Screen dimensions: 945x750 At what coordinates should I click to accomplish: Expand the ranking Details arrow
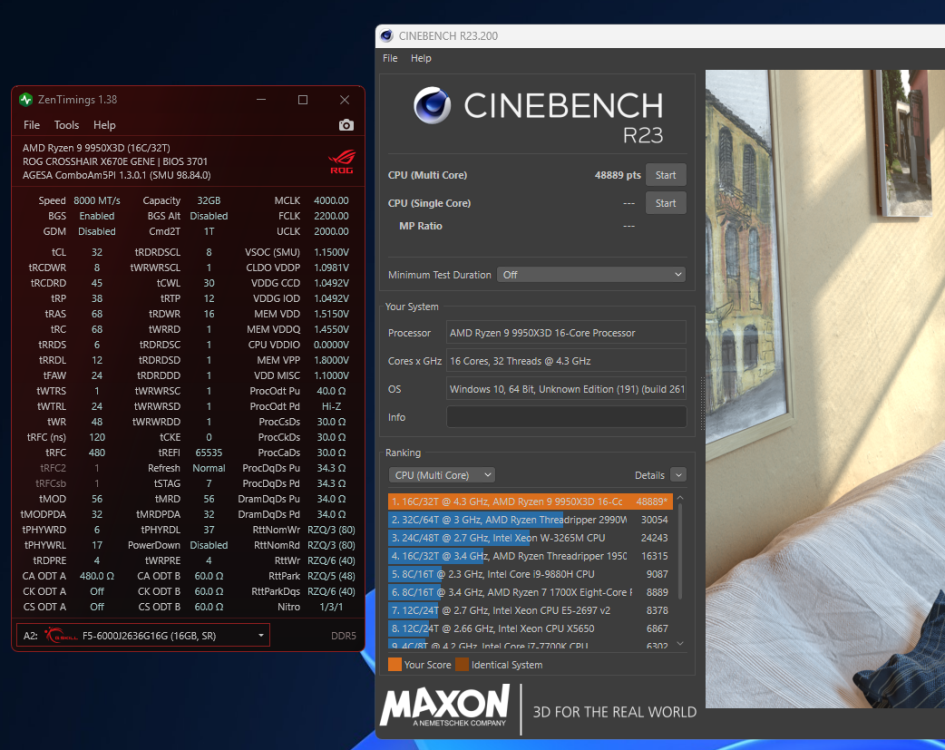678,475
